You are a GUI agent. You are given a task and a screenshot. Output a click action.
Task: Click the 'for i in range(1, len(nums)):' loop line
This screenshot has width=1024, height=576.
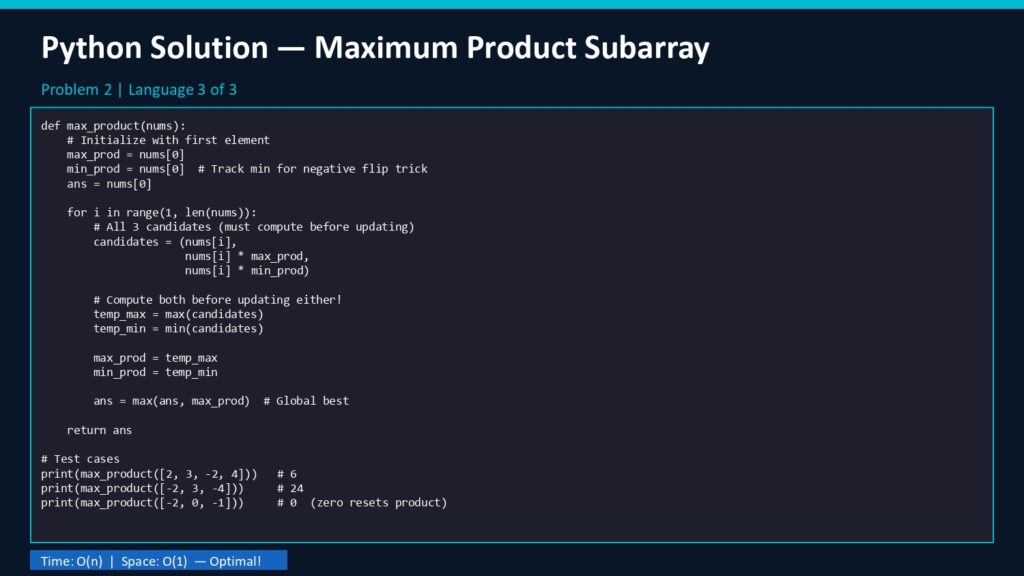161,213
